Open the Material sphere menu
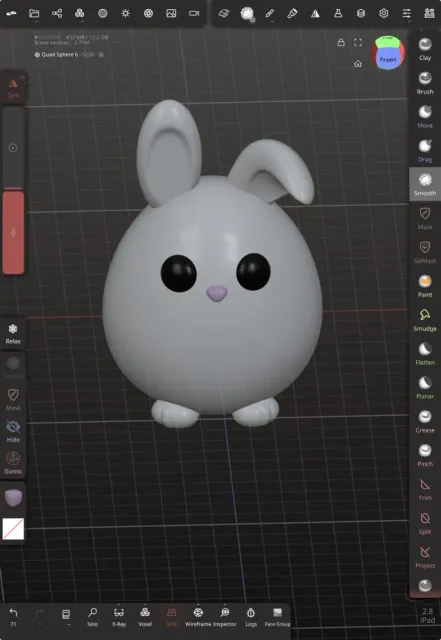441x640 pixels. tap(102, 13)
